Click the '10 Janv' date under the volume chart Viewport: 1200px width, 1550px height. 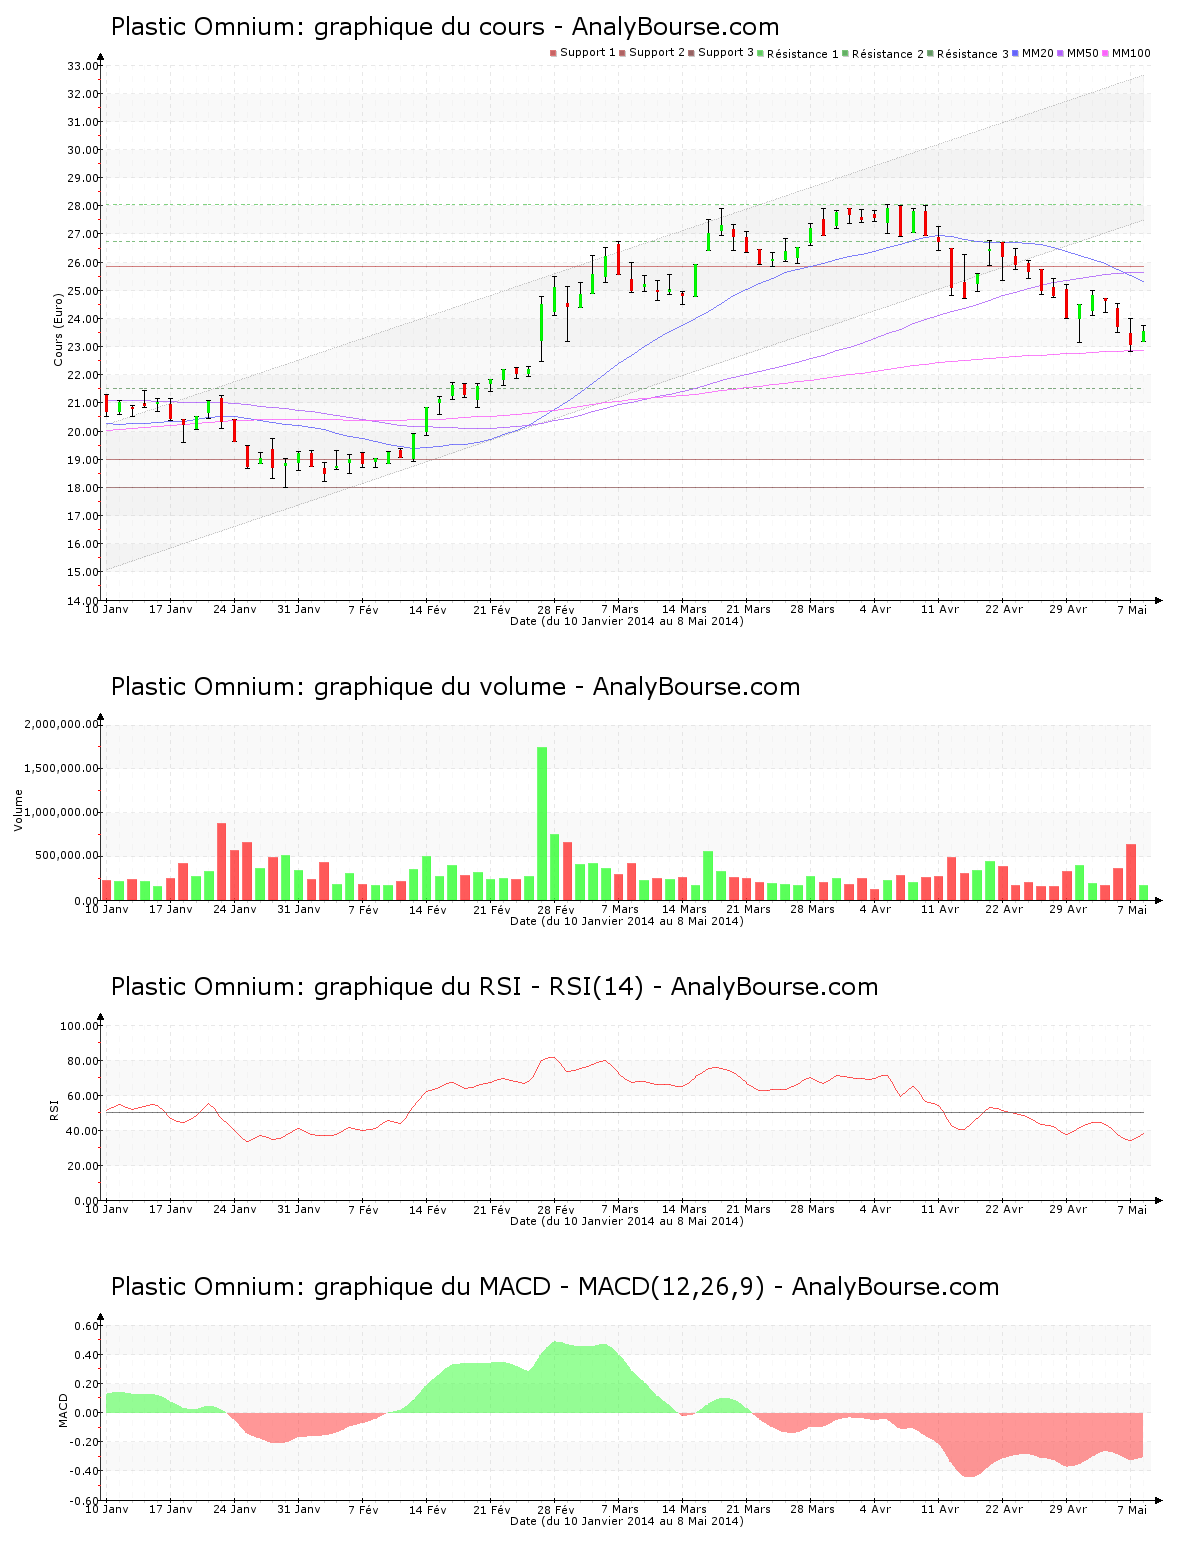pyautogui.click(x=106, y=909)
